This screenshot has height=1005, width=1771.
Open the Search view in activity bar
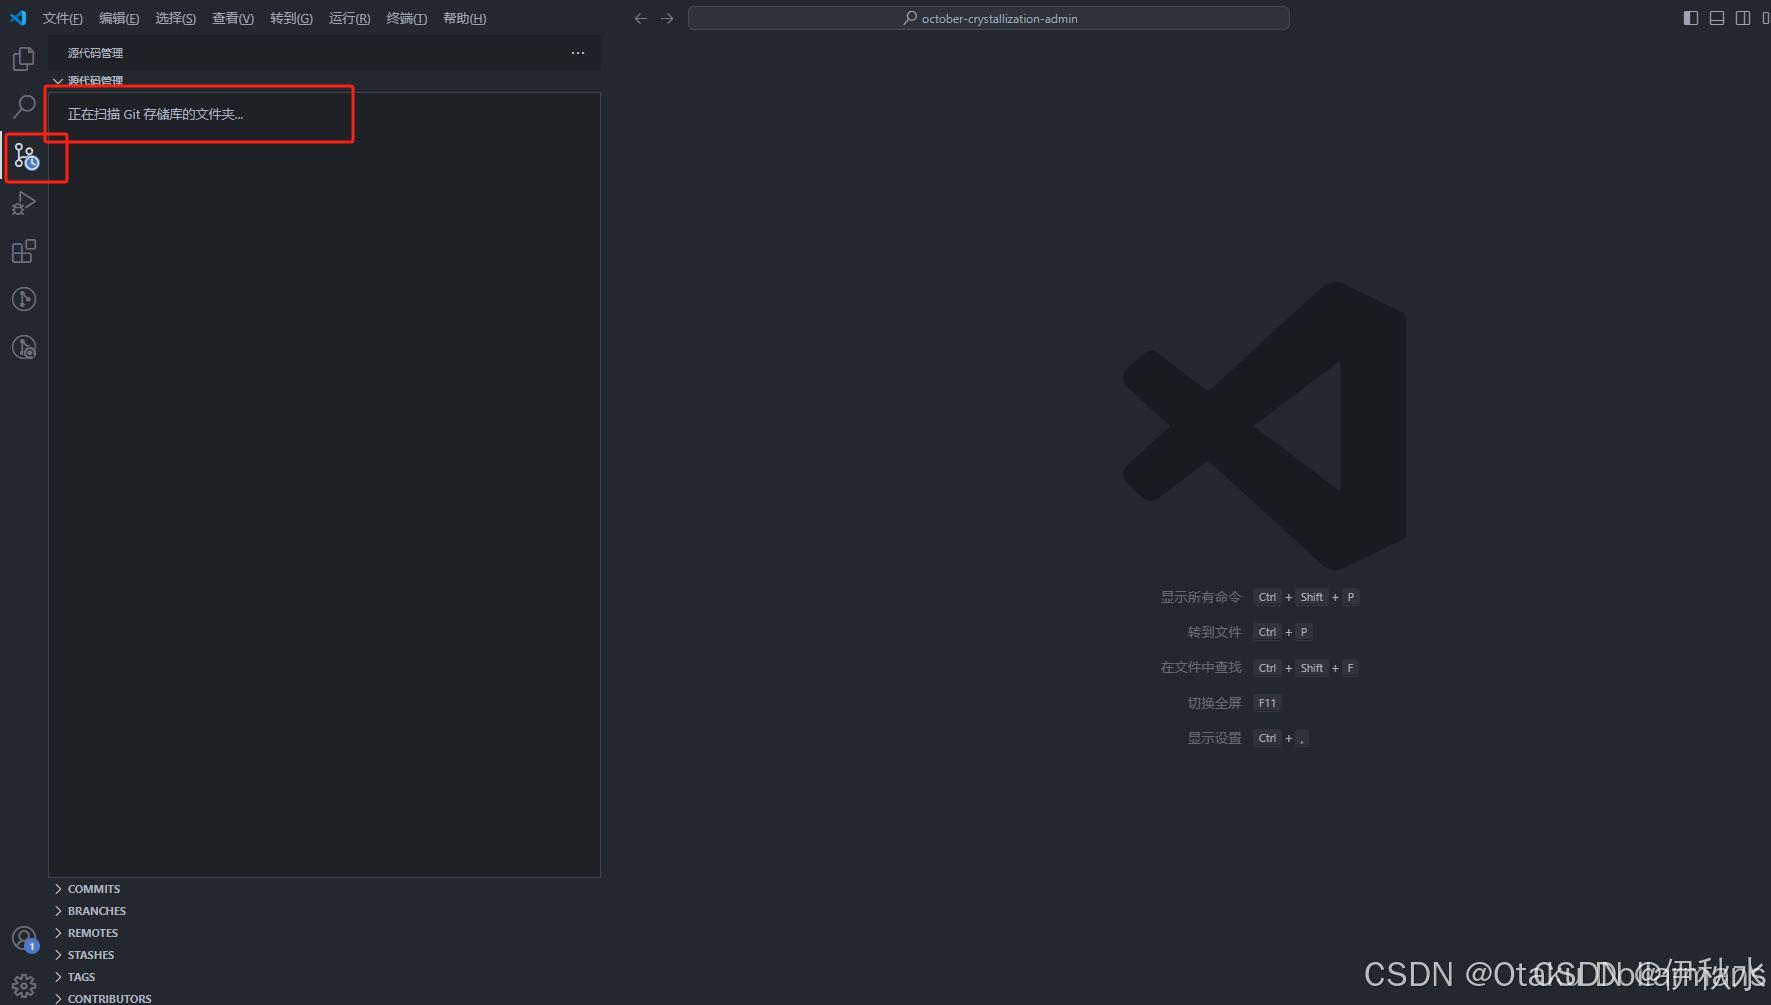tap(24, 106)
